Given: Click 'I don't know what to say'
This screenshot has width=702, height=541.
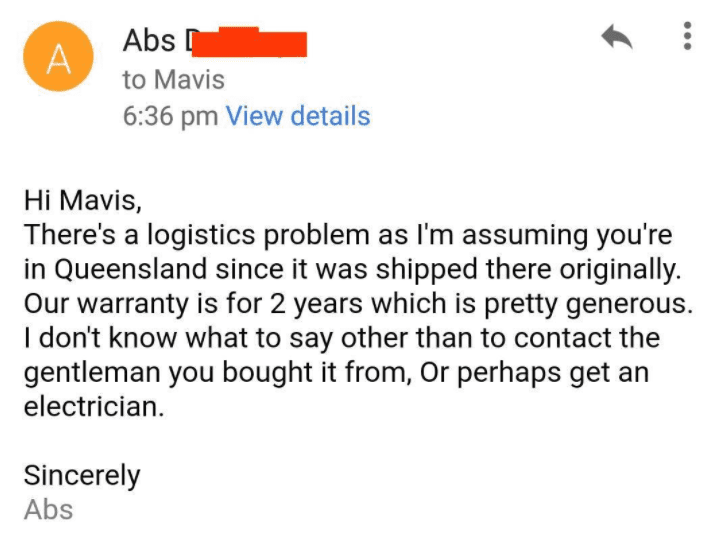Looking at the screenshot, I should point(178,339).
